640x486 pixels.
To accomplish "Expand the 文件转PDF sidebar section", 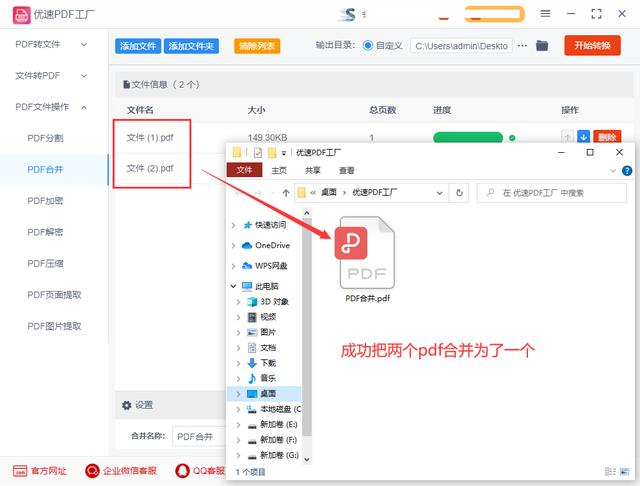I will (84, 76).
